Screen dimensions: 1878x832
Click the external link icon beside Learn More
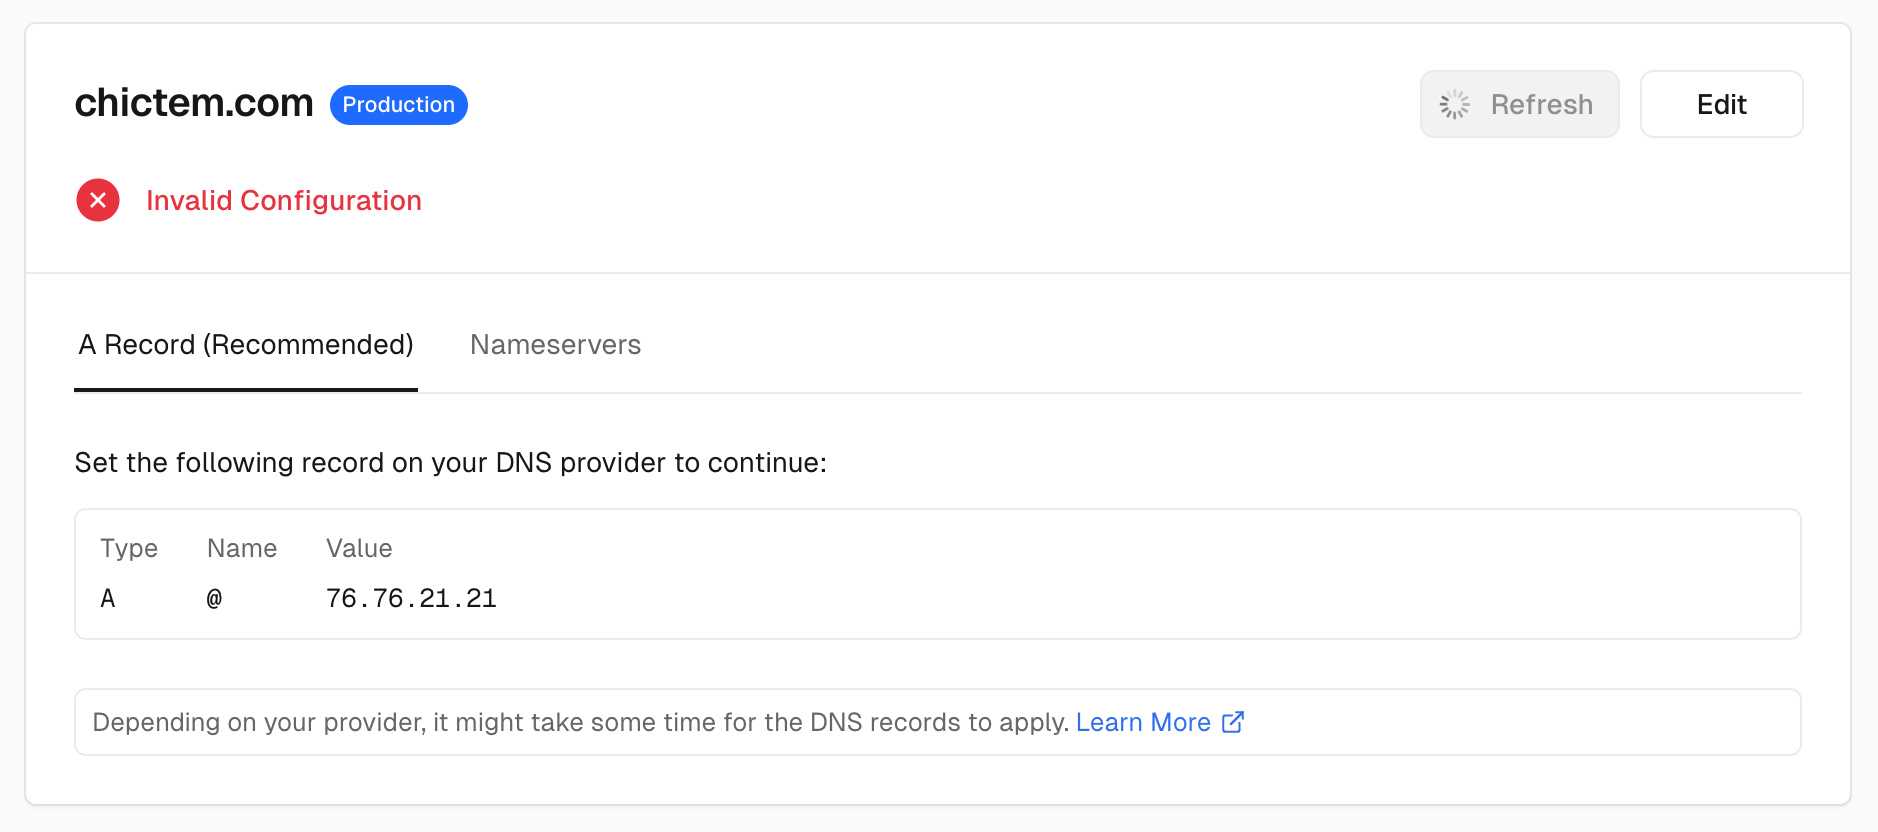[x=1233, y=722]
